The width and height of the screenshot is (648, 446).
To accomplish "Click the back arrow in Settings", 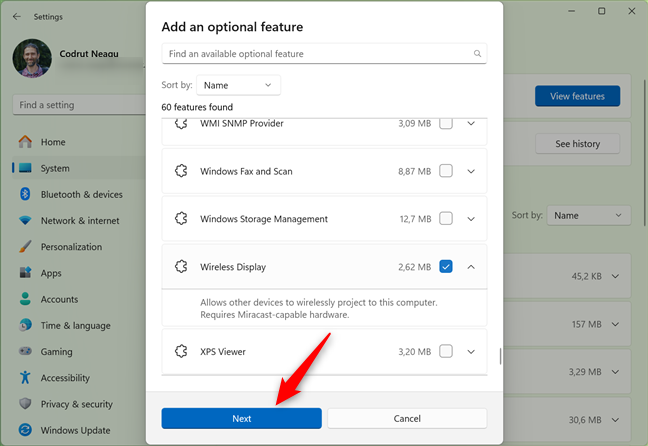I will click(17, 17).
